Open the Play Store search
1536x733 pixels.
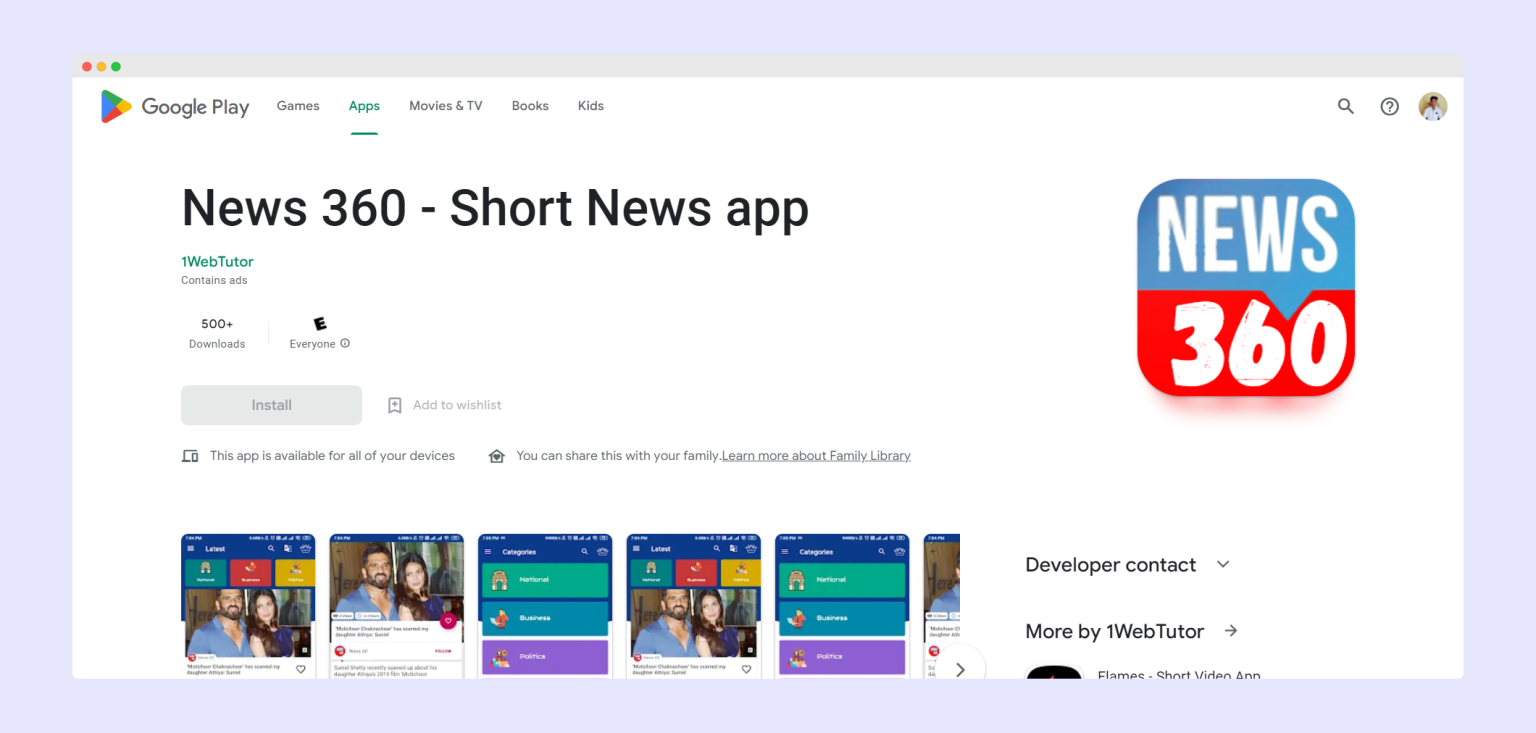(x=1345, y=106)
